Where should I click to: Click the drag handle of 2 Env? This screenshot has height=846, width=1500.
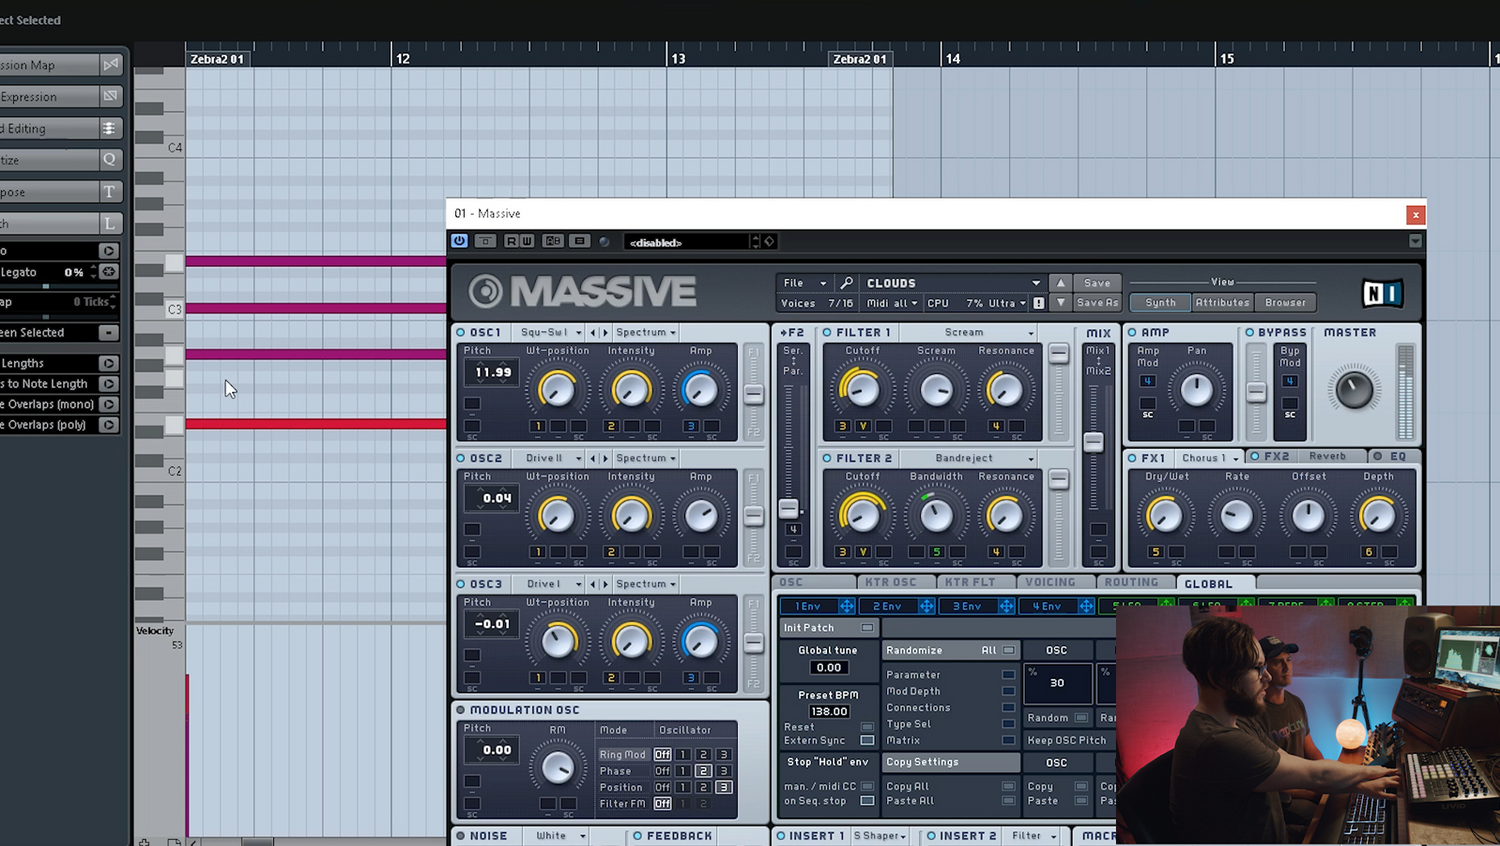coord(926,606)
